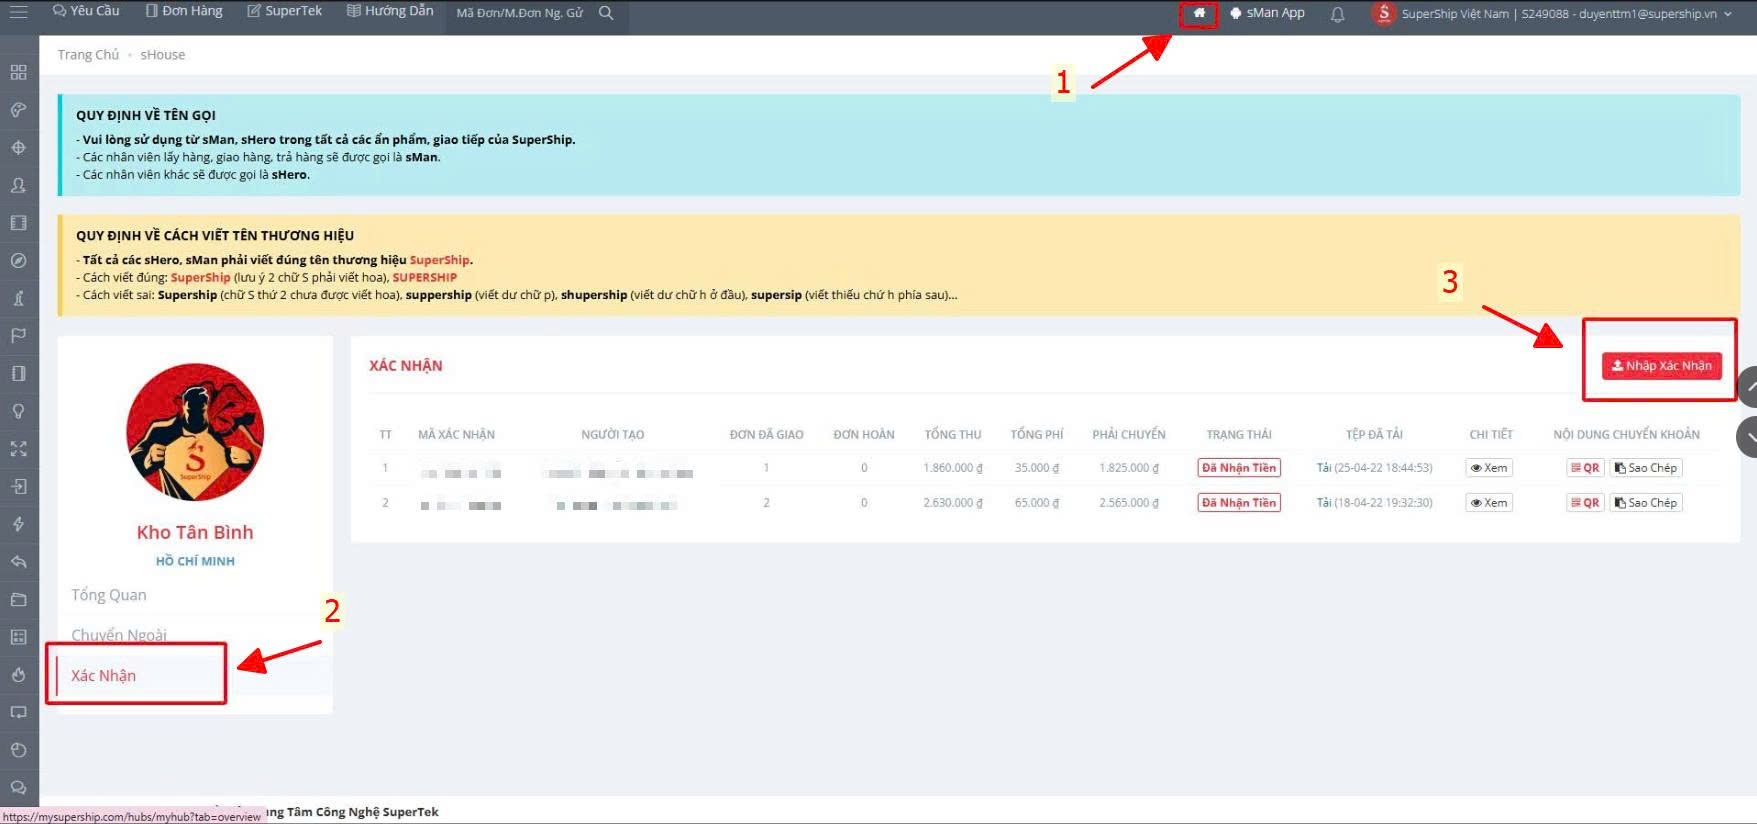The height and width of the screenshot is (824, 1757).
Task: Select the Xác Nhận tab
Action: 103,676
